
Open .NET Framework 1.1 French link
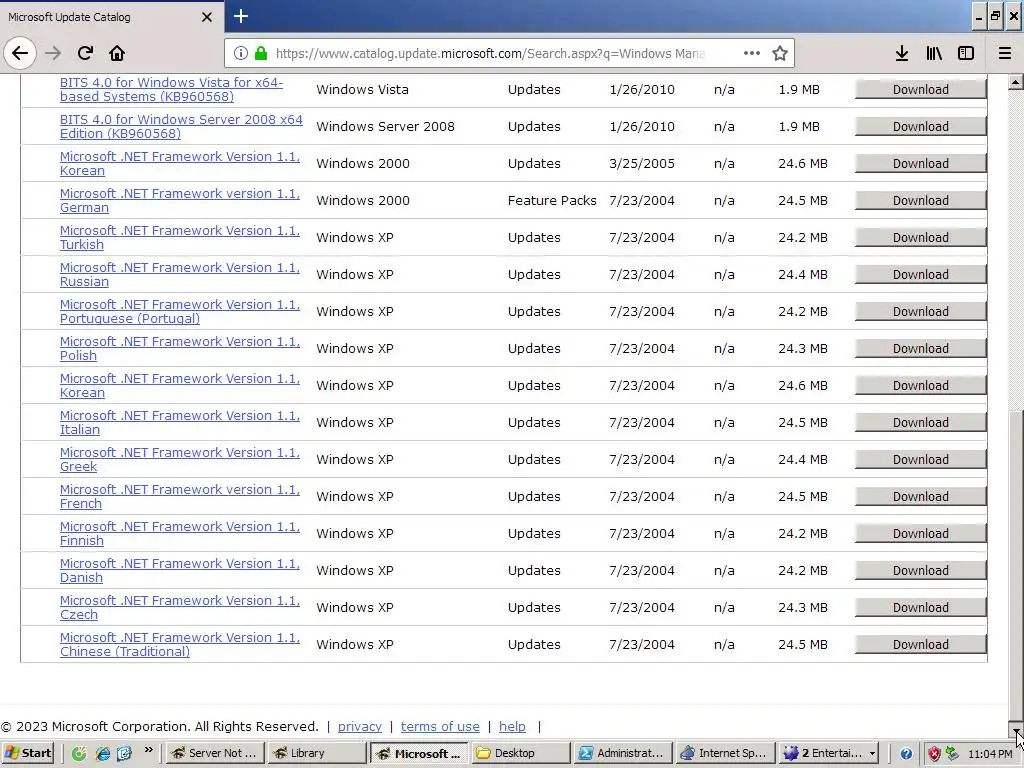point(180,496)
